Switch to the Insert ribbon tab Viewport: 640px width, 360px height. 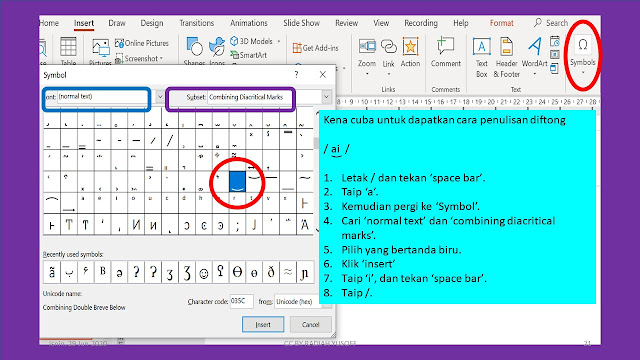(x=84, y=23)
